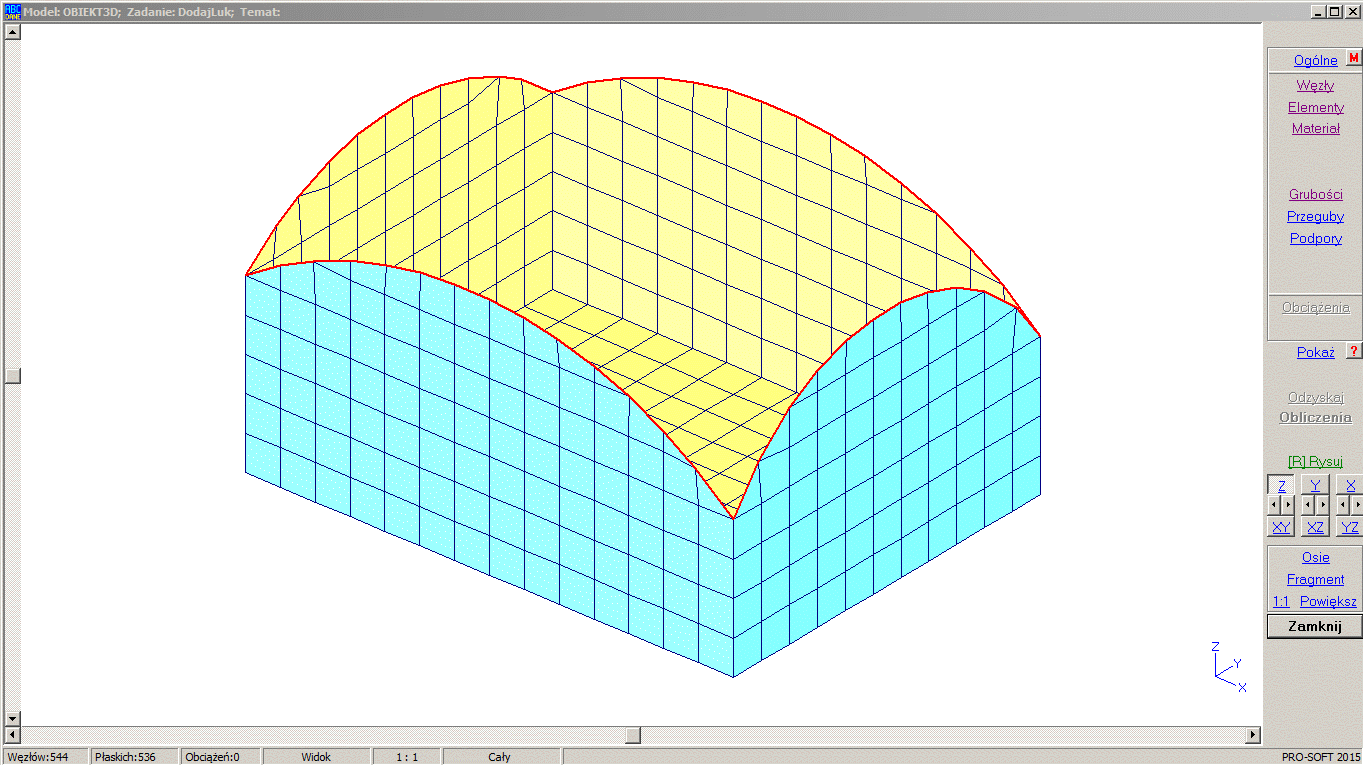Screen dimensions: 1363x765
Task: Open the Ogólne menu
Action: 1315,60
